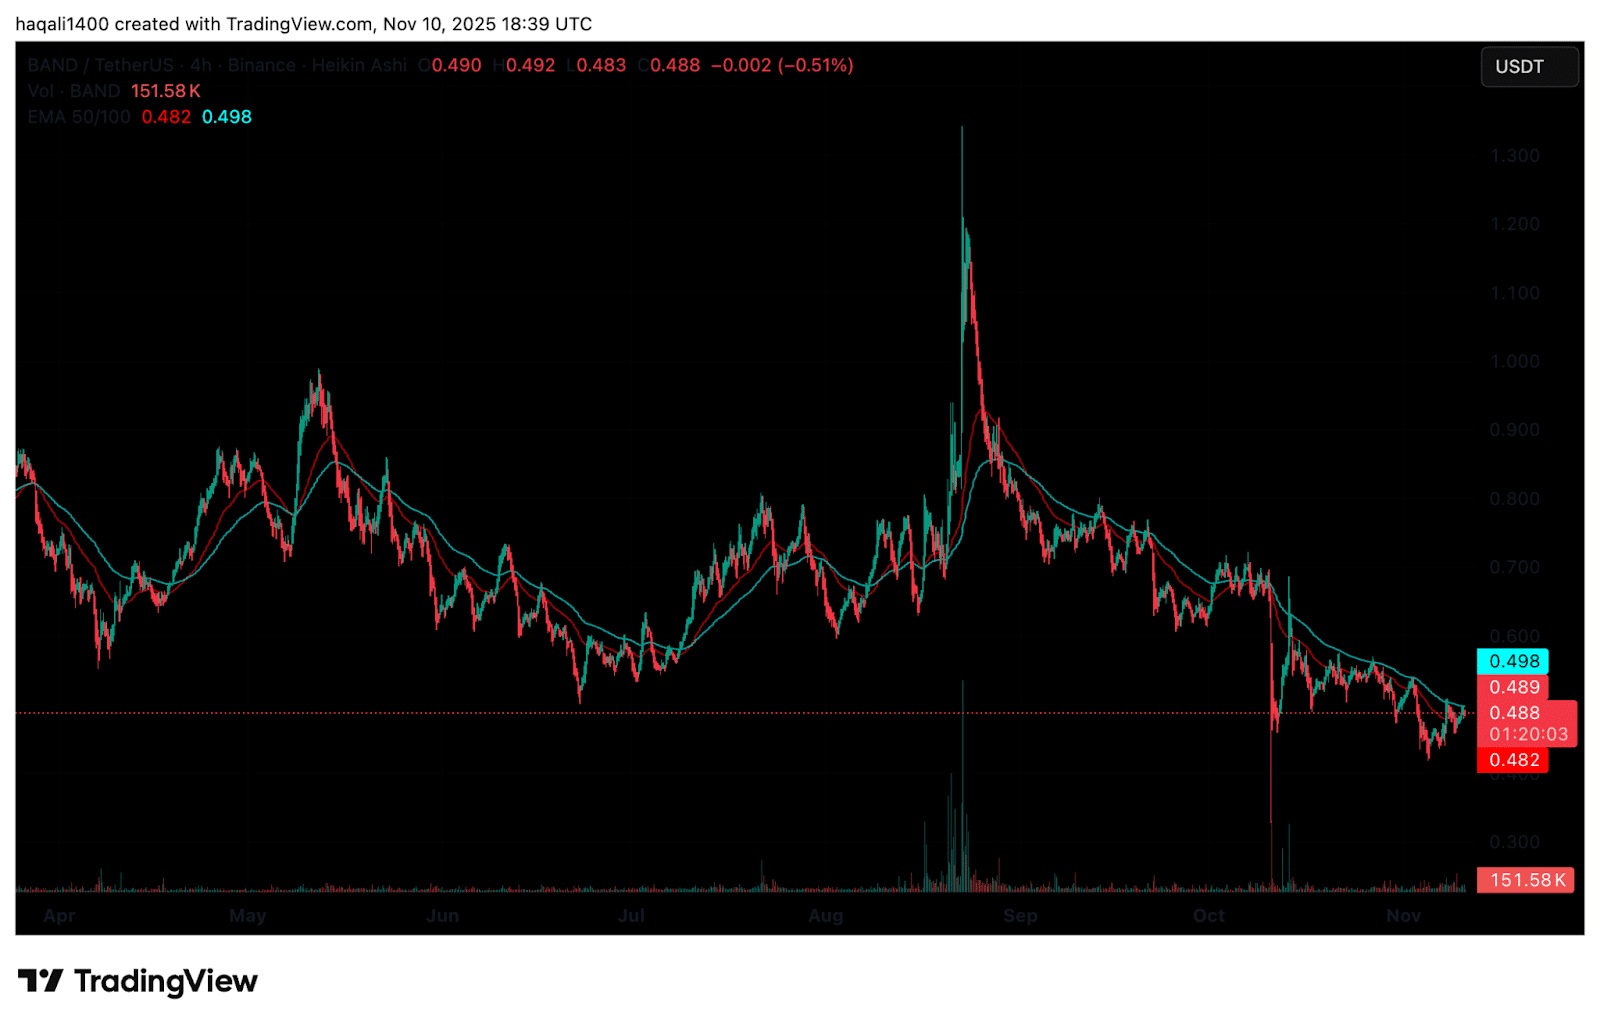Select the Vol · BAND indicator legend
Screen dimensions: 1600x1027
point(74,91)
